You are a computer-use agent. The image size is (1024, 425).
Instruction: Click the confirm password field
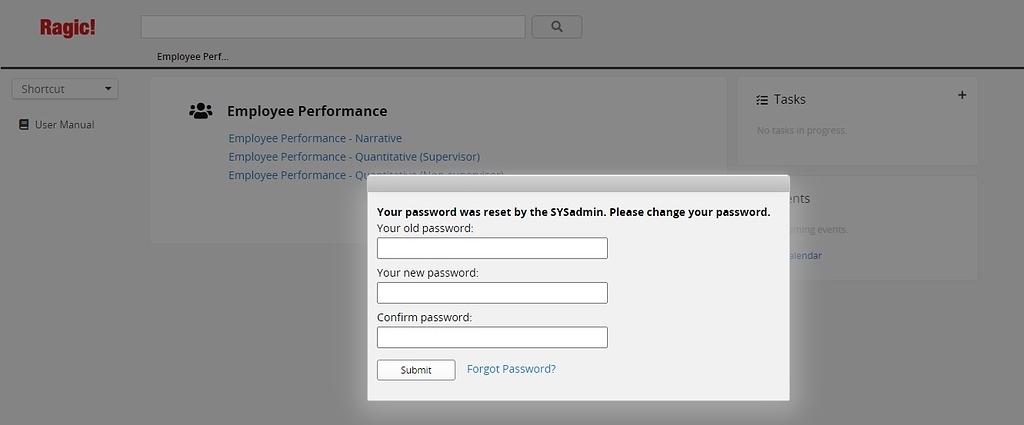492,337
